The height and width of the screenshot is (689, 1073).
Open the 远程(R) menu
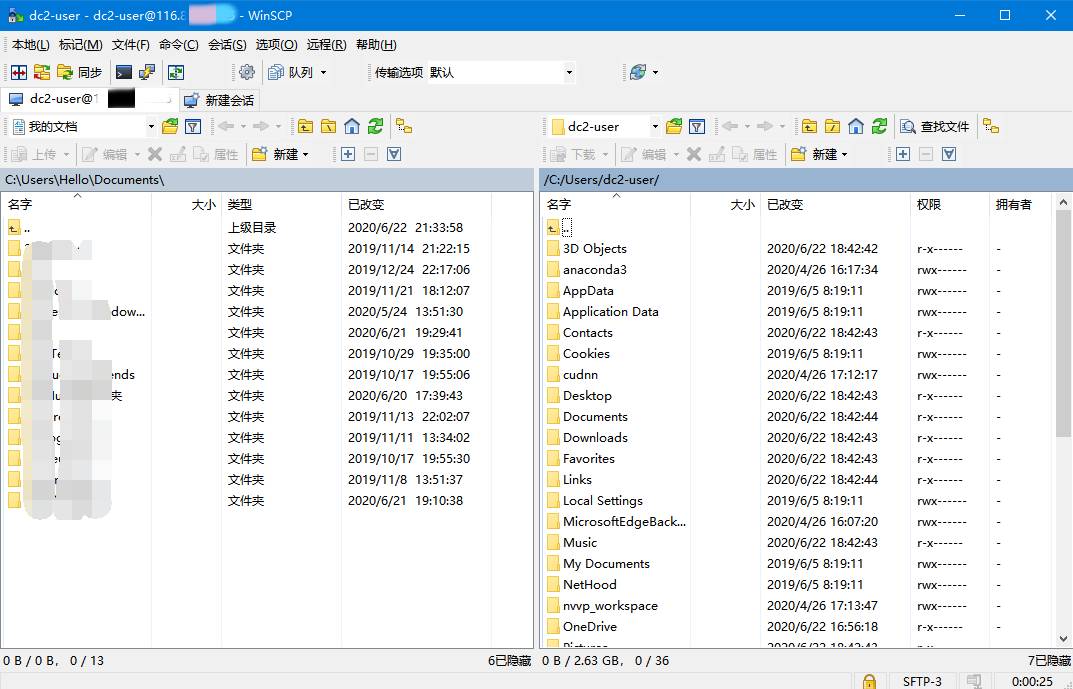point(326,45)
